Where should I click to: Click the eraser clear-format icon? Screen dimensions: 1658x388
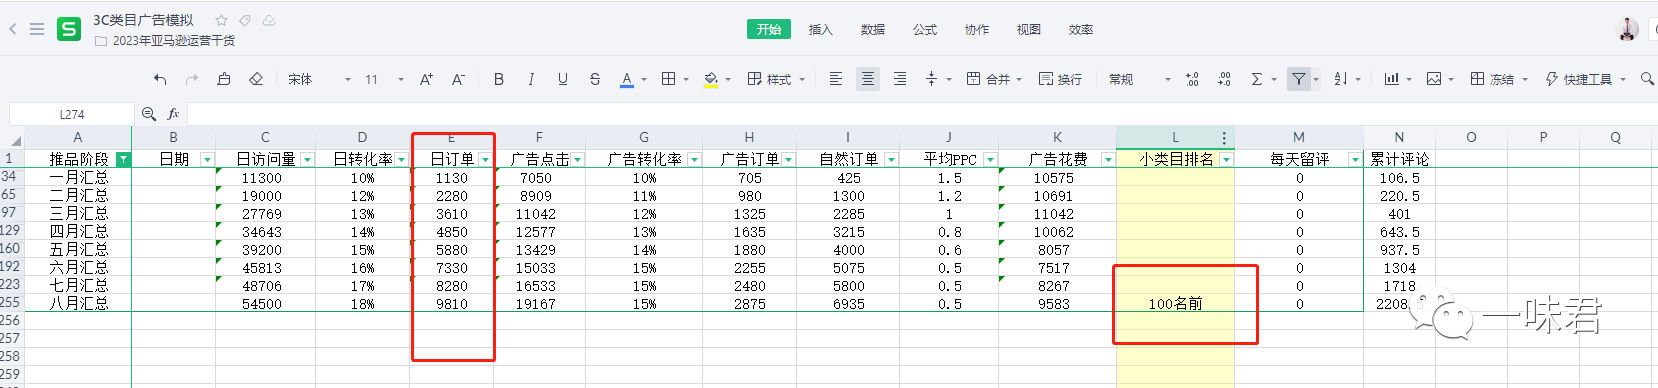[256, 79]
